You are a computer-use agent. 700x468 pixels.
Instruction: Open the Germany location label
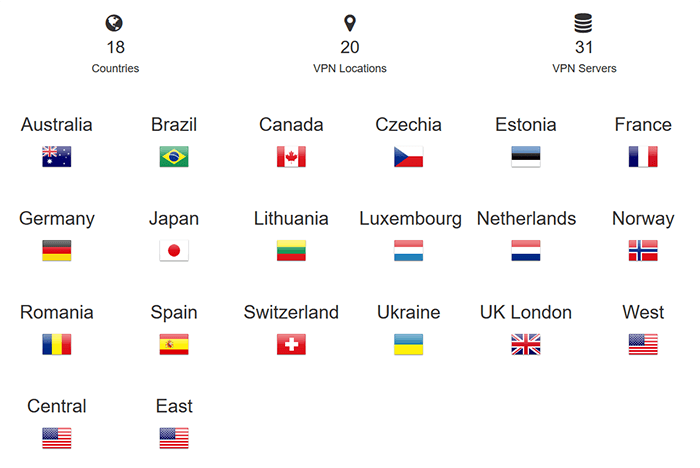click(57, 219)
